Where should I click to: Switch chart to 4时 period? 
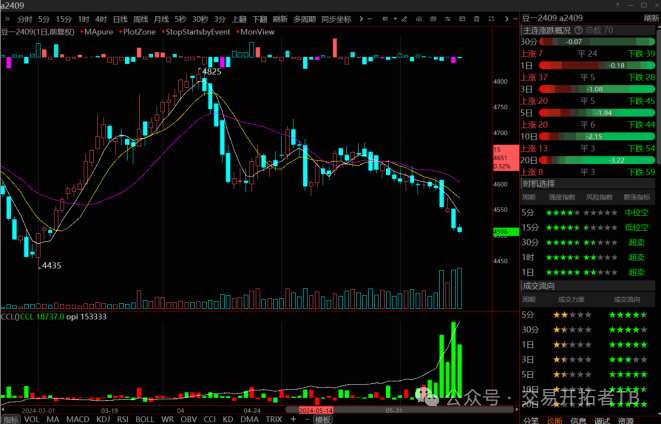click(101, 19)
